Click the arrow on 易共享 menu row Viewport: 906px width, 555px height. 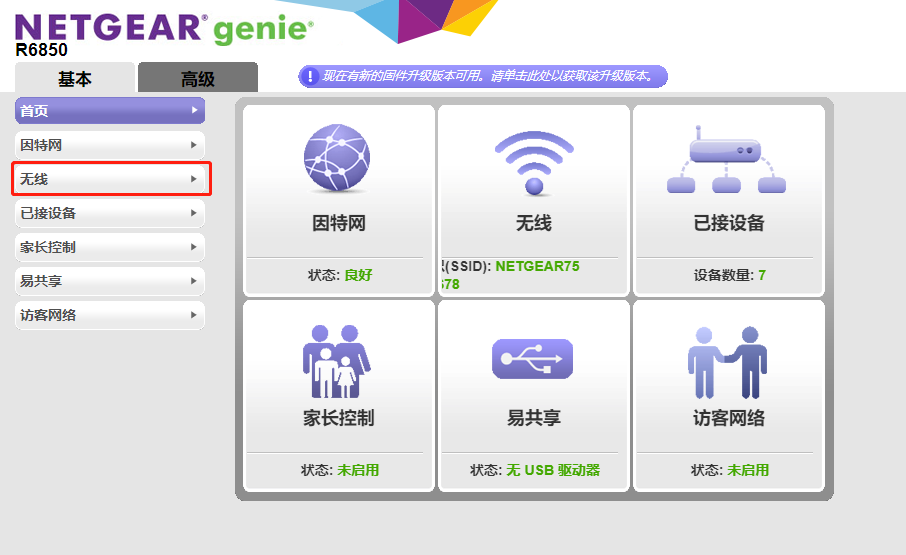[x=194, y=281]
